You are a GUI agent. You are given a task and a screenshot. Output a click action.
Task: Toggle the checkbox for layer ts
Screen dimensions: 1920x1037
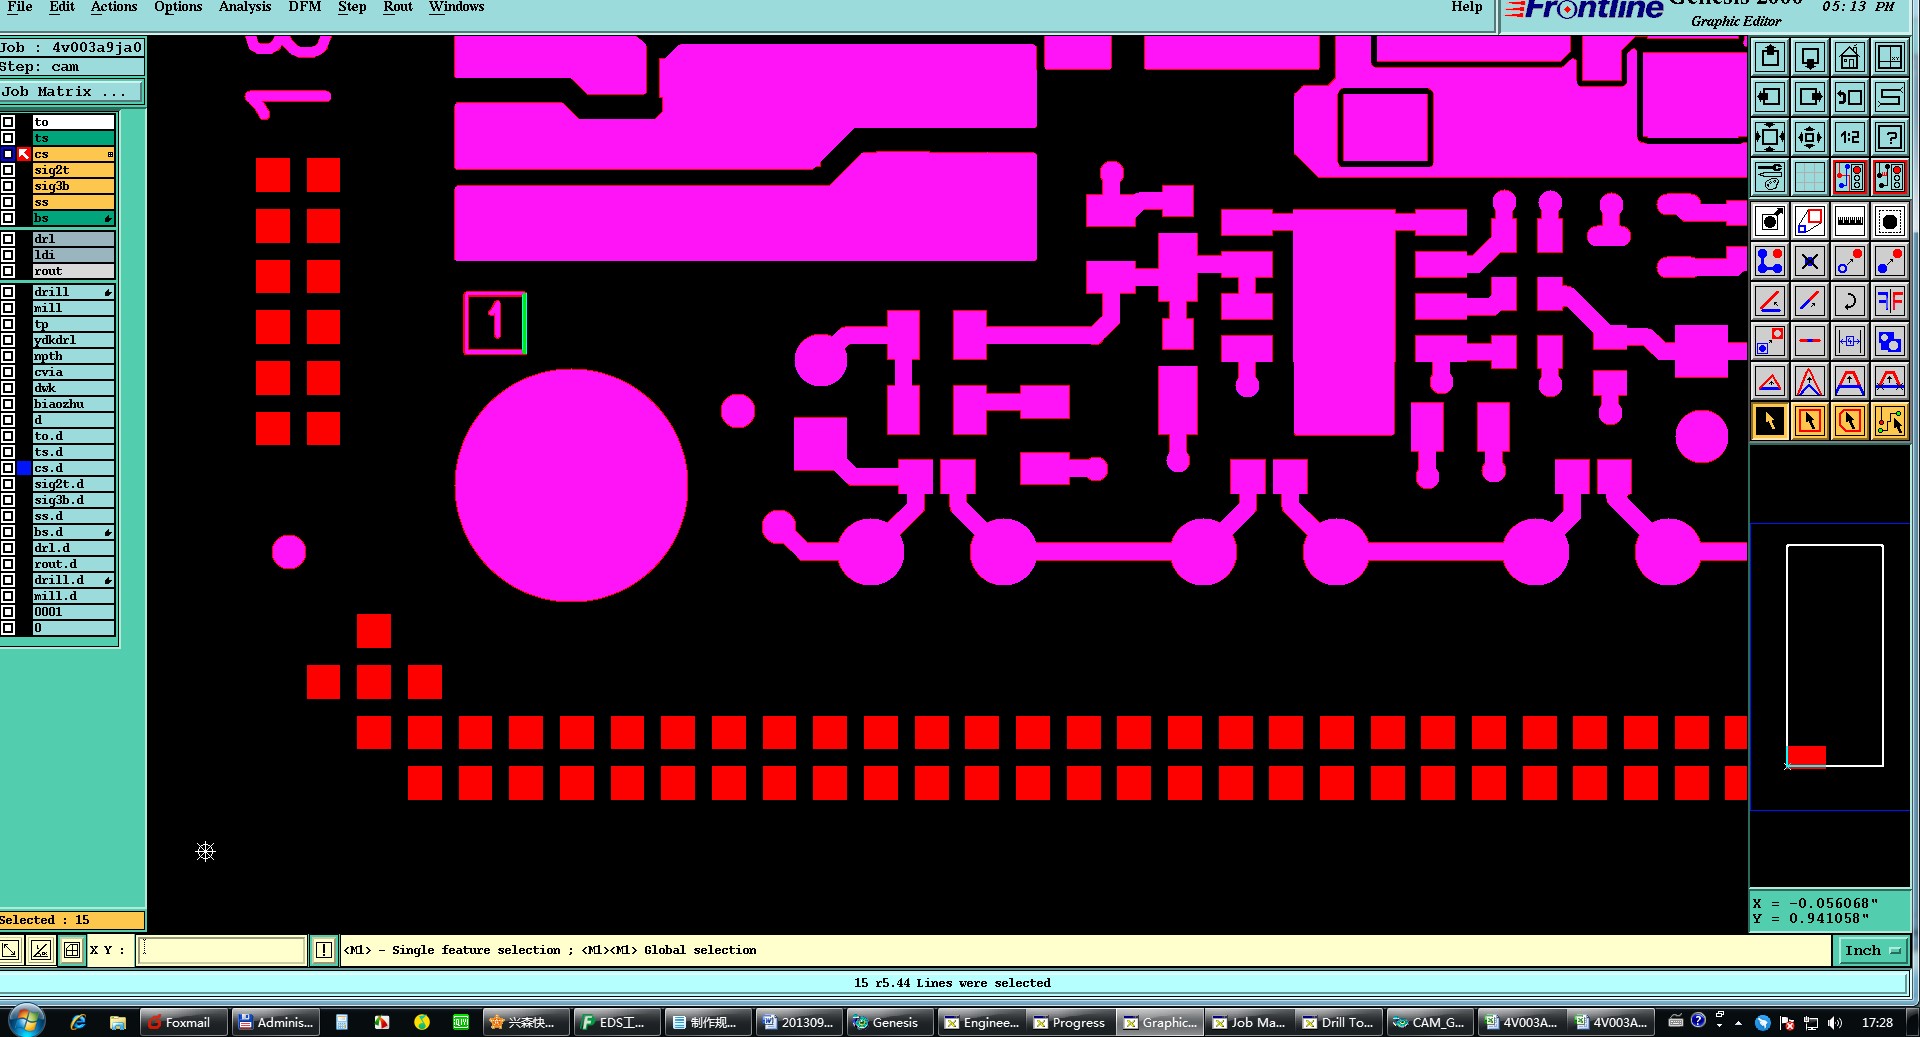[8, 138]
